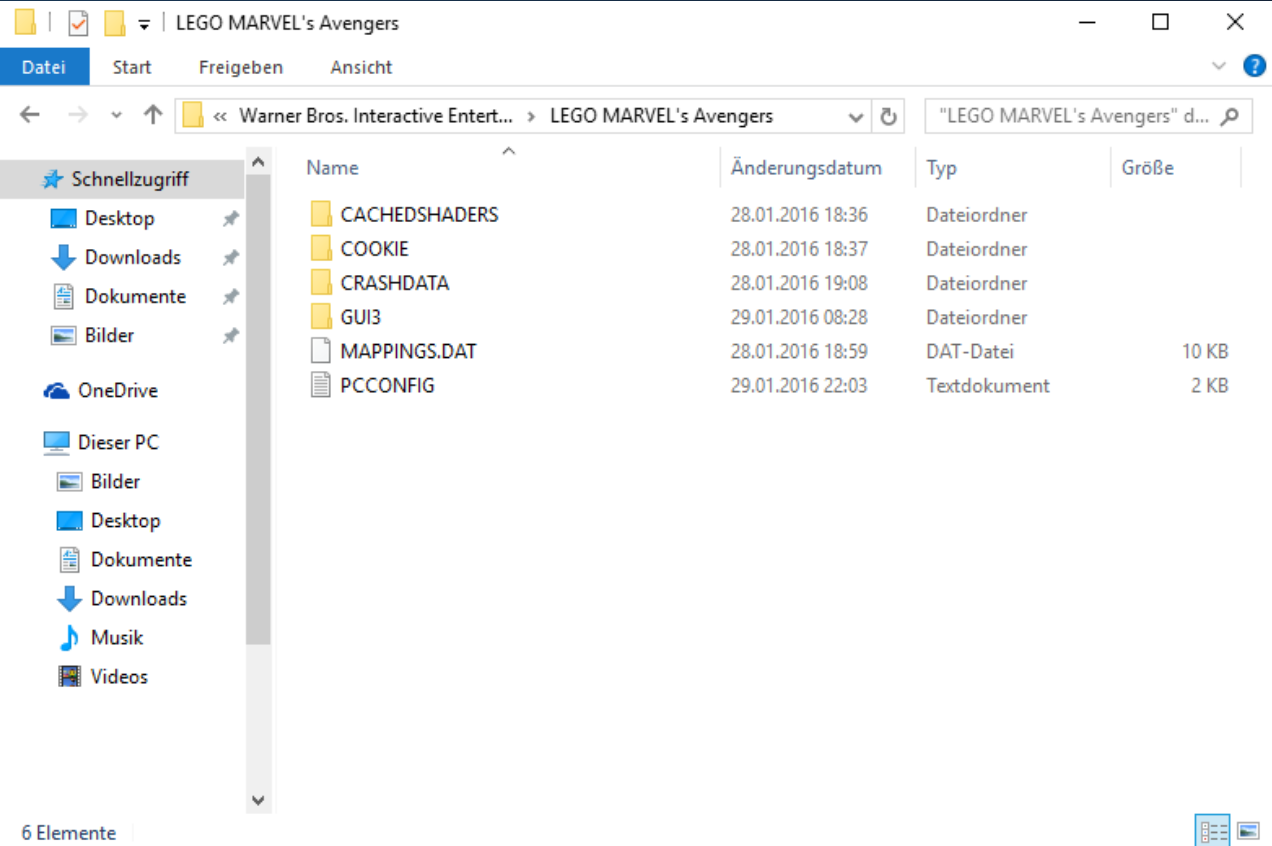Unpin Desktop from Schnellzugriff
The width and height of the screenshot is (1272, 846).
pyautogui.click(x=230, y=218)
